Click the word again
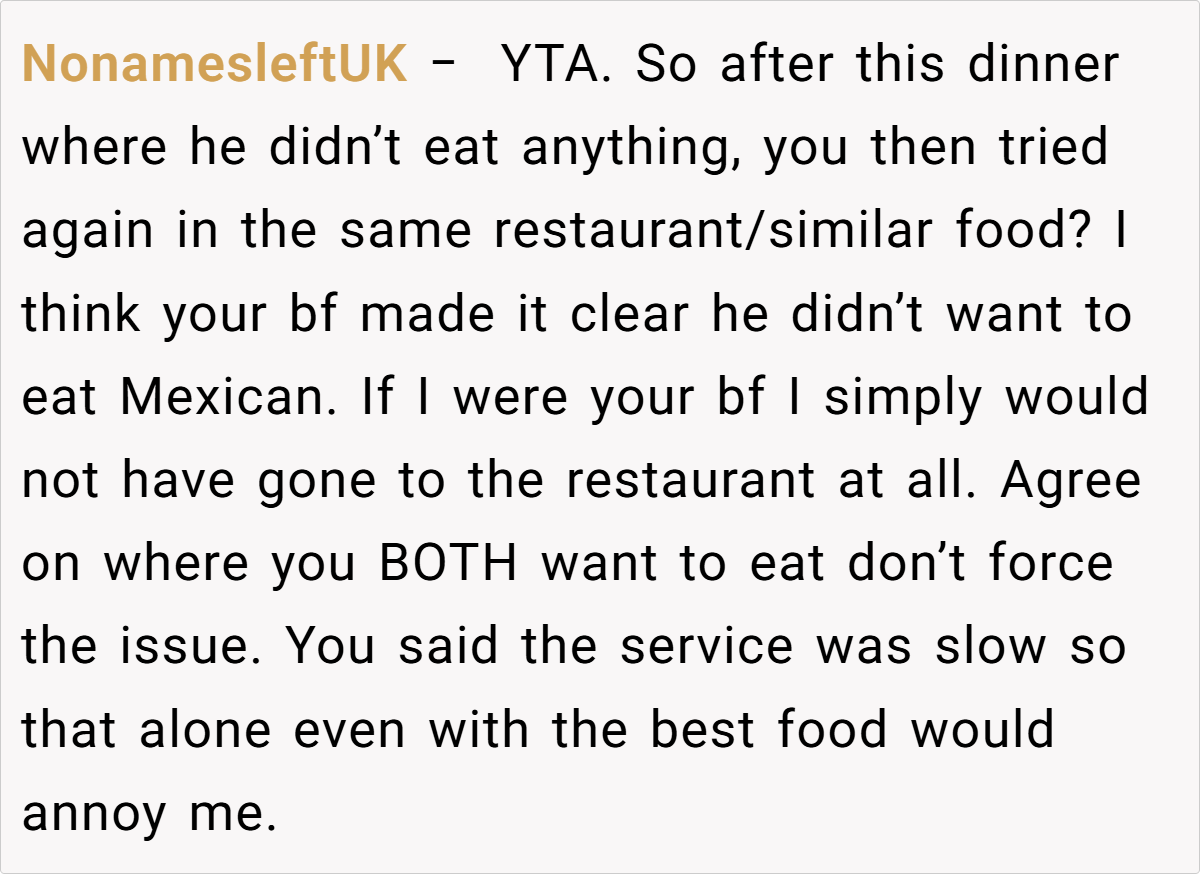 click(x=88, y=232)
